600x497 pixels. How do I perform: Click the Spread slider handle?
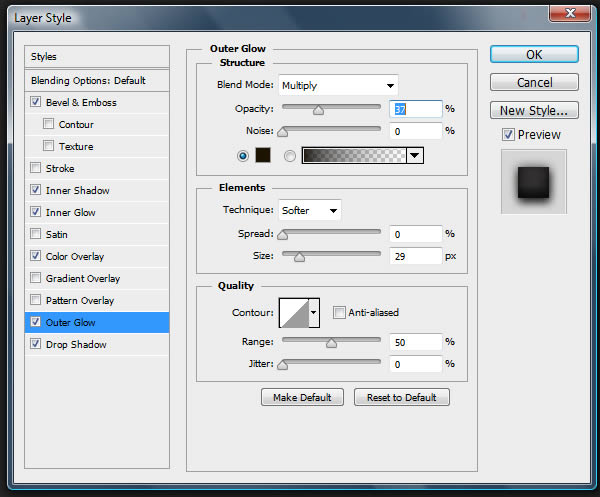click(x=282, y=235)
